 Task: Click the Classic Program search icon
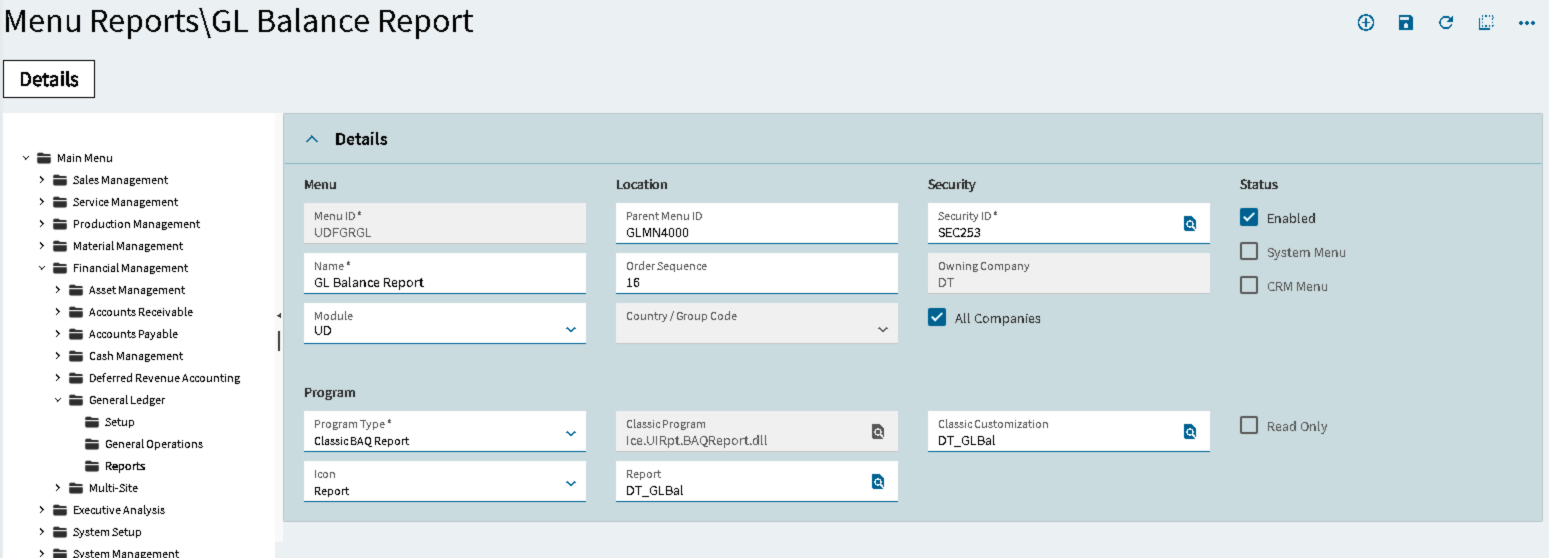click(x=878, y=432)
